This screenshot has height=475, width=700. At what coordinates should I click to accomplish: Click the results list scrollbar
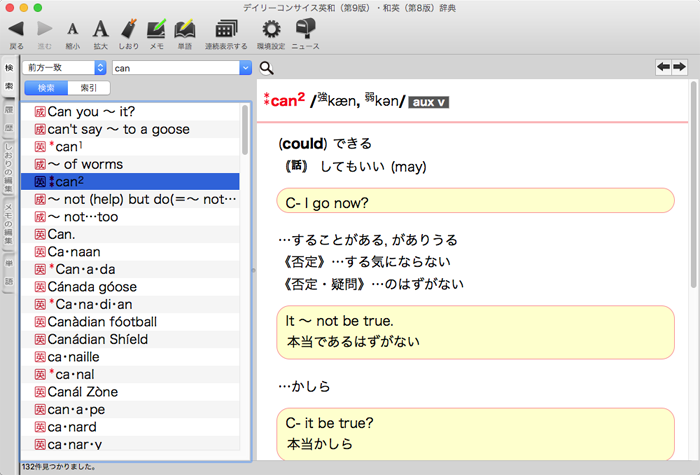pyautogui.click(x=245, y=130)
